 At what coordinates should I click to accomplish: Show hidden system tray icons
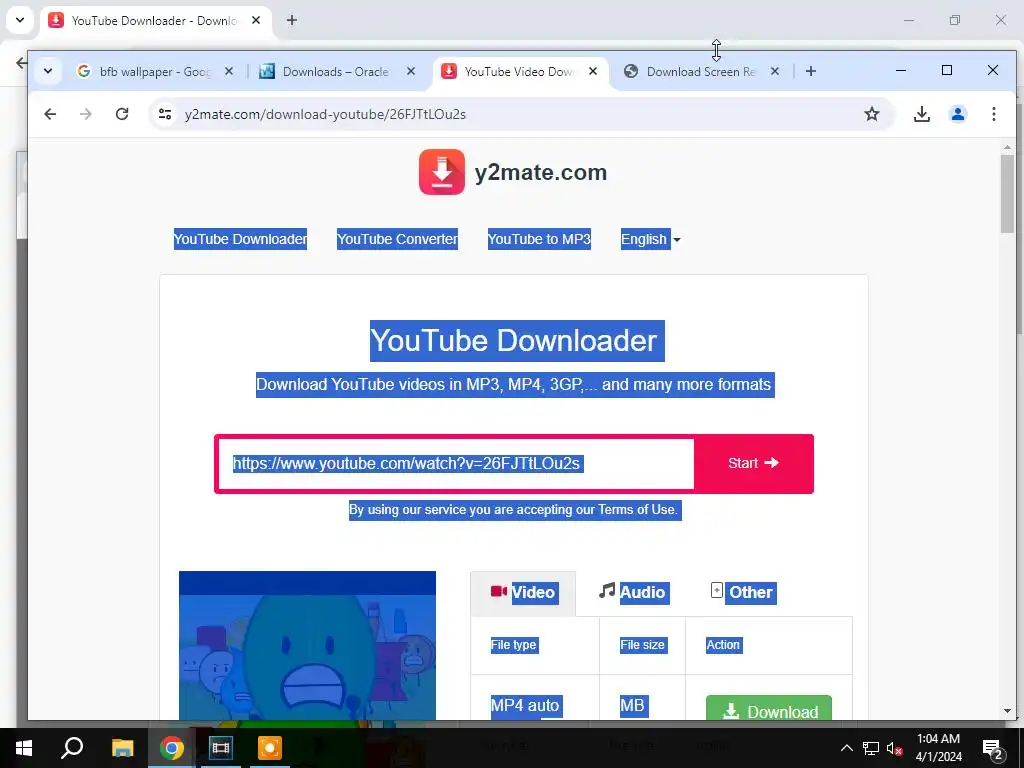click(846, 748)
